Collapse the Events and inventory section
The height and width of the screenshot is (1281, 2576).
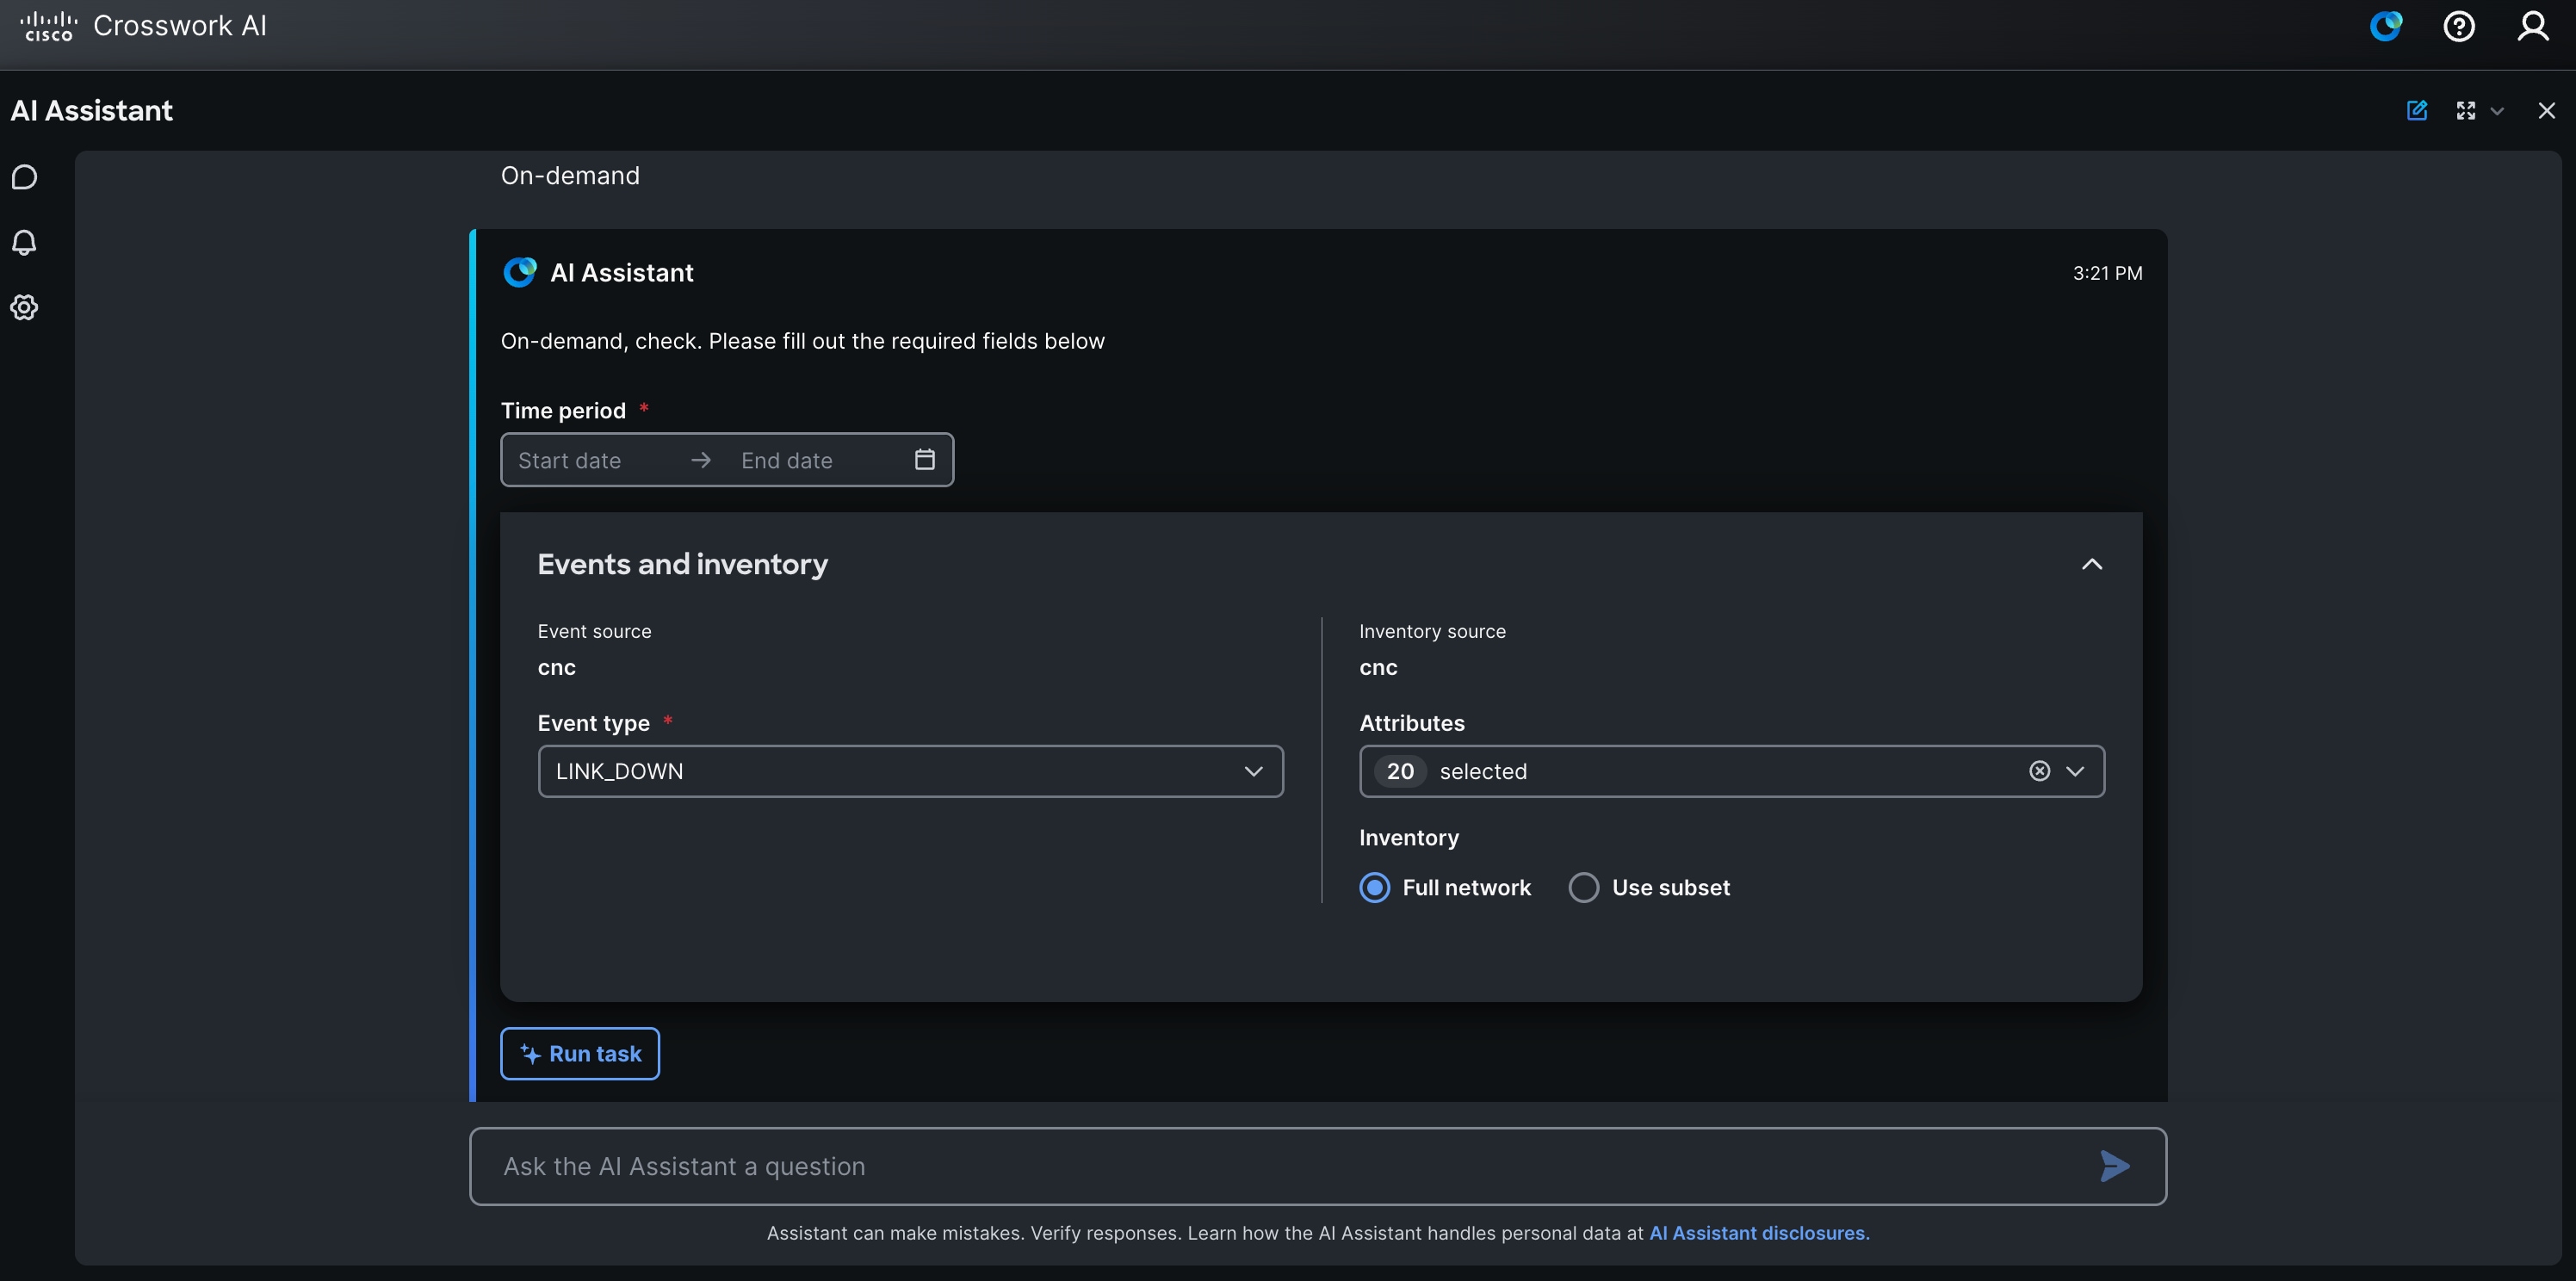[2092, 564]
